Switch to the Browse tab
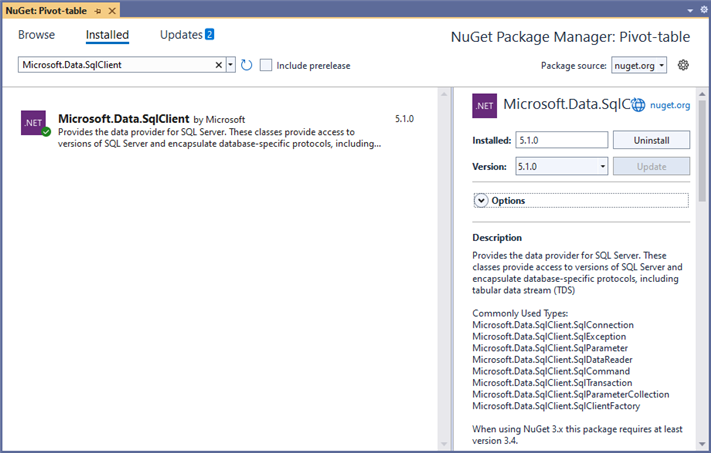 click(36, 35)
